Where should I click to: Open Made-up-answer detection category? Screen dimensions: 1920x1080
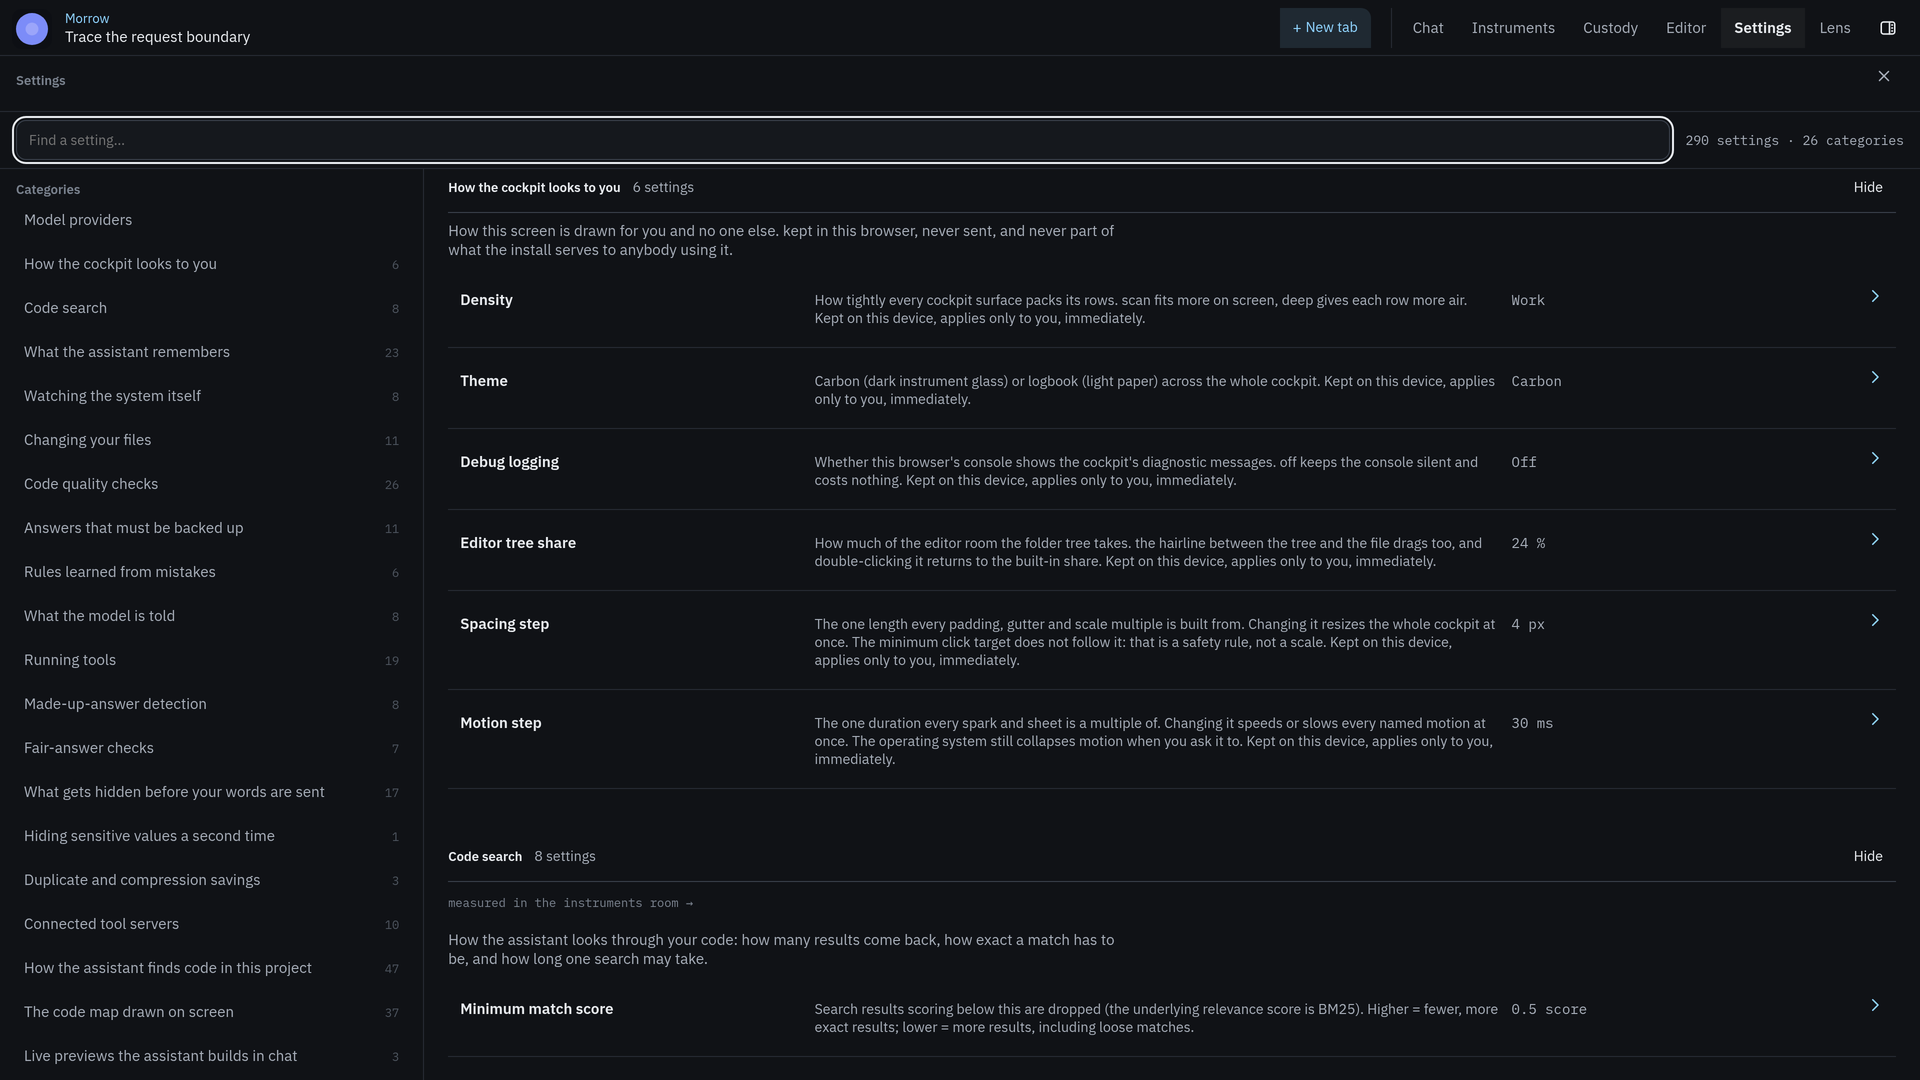(211, 704)
